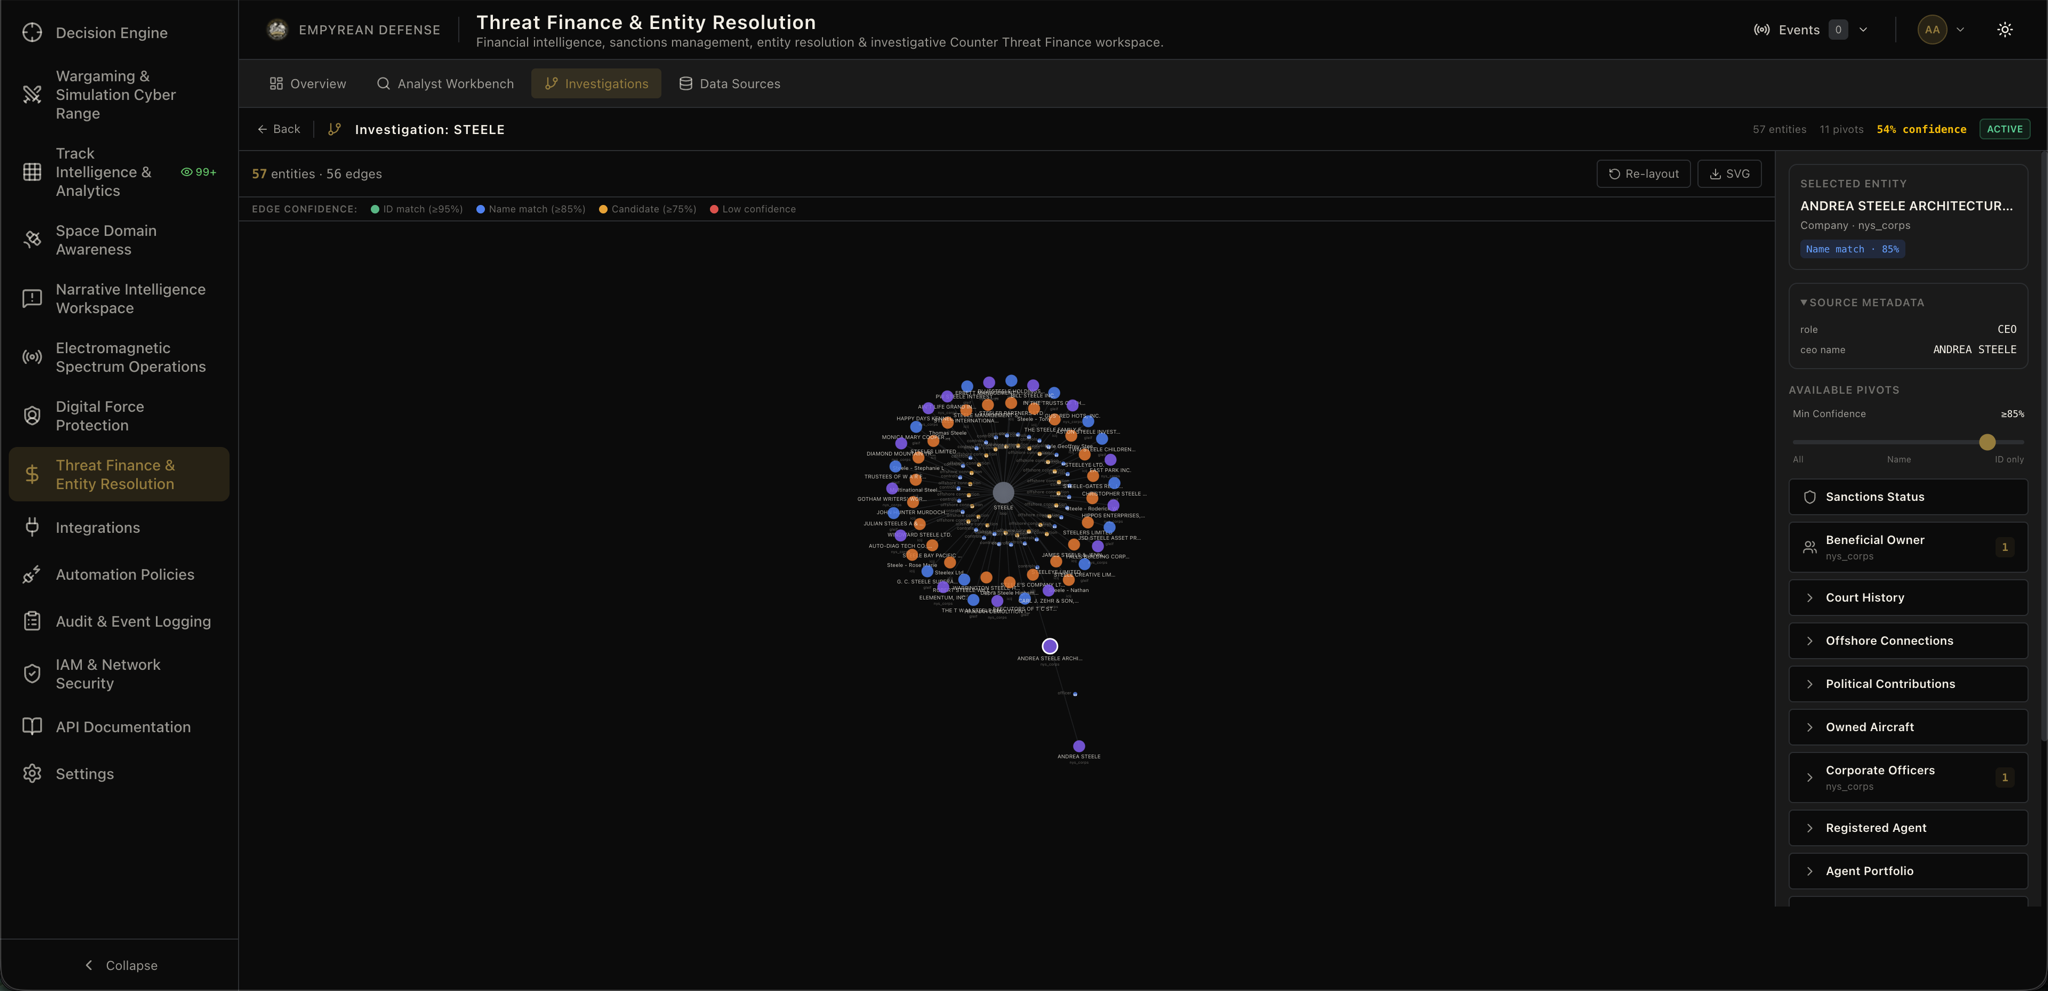
Task: Toggle light theme sun icon
Action: 2005,30
